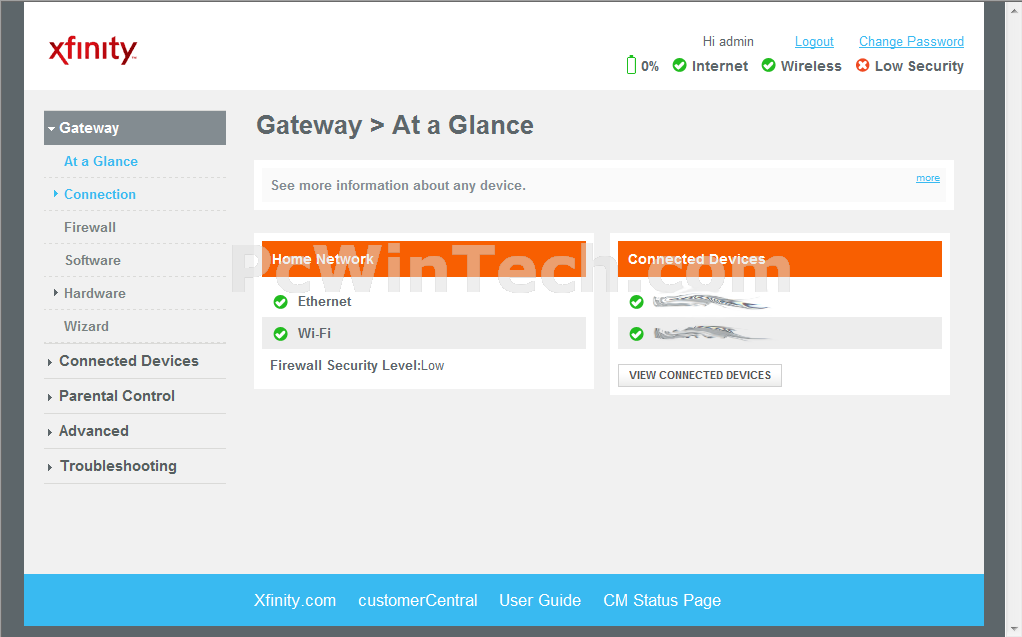1022x637 pixels.
Task: Open the Connection menu item
Action: (x=100, y=194)
